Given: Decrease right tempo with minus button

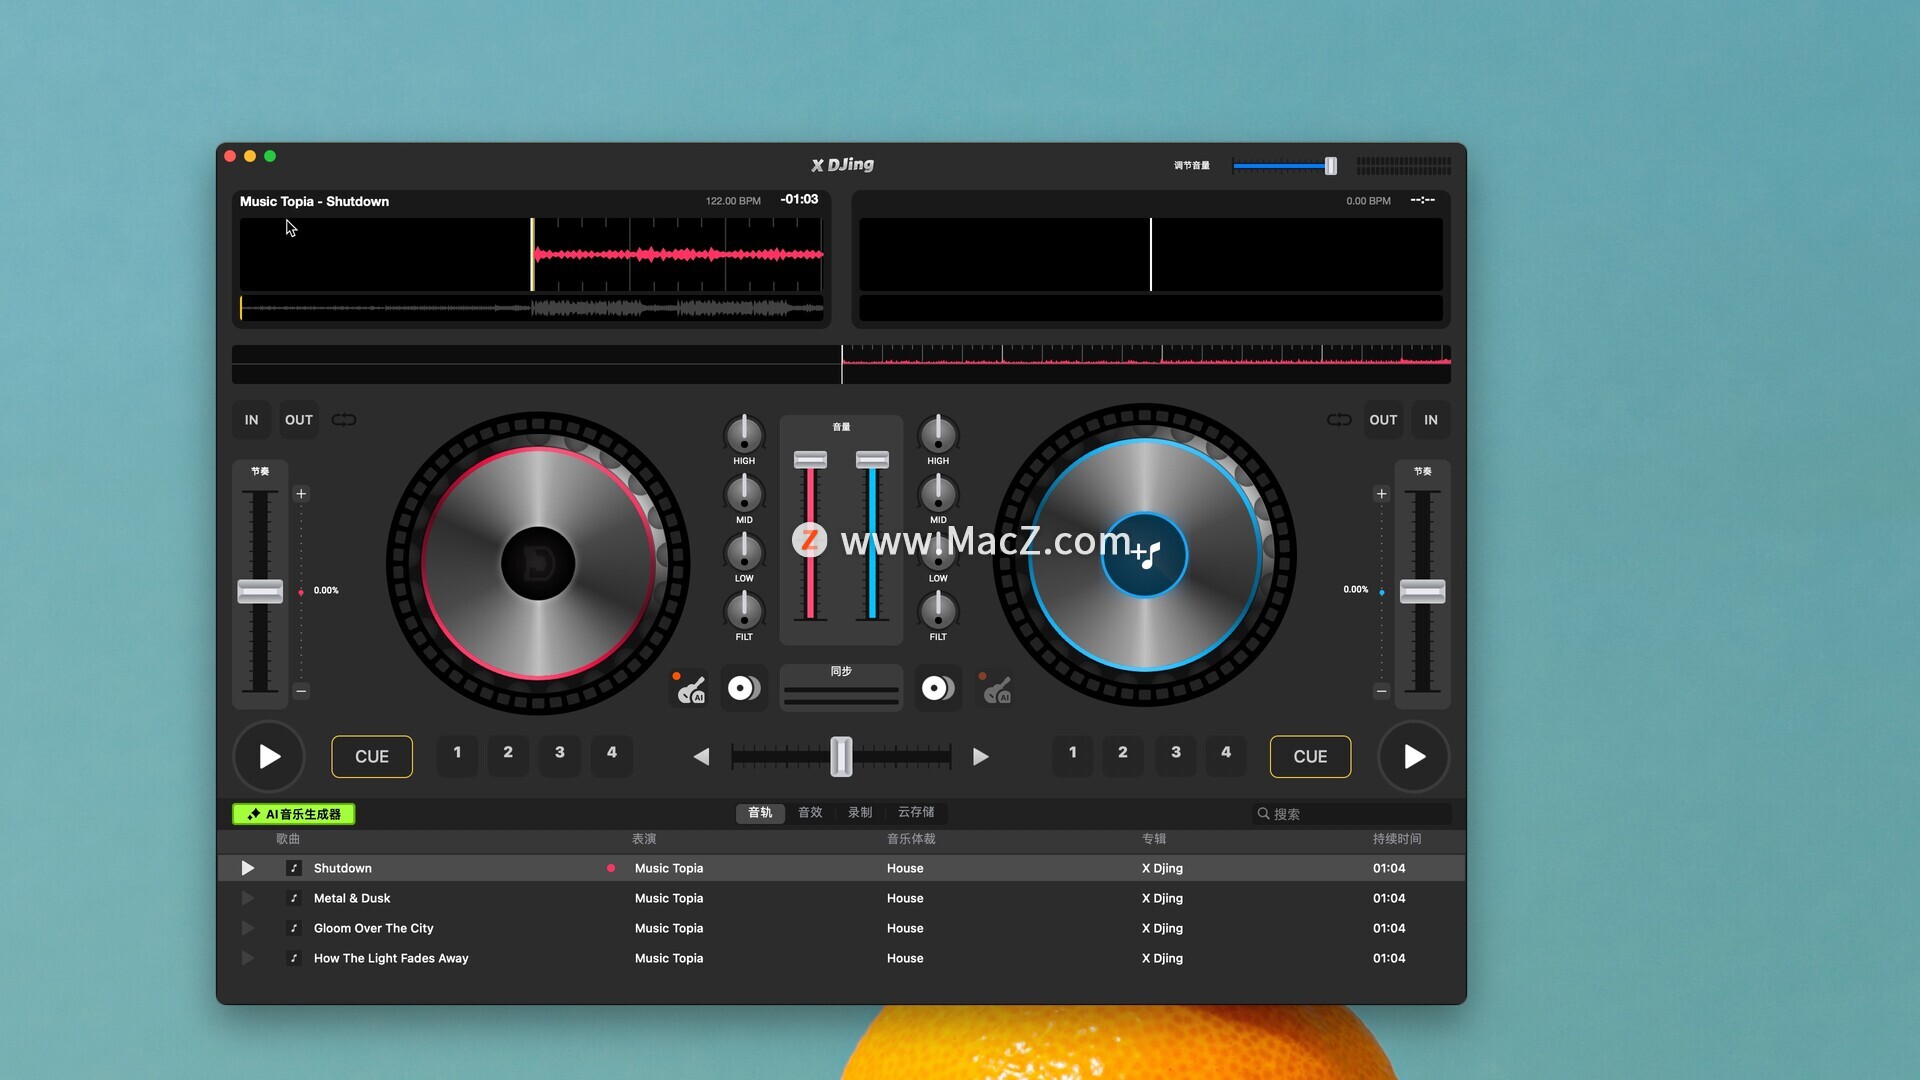Looking at the screenshot, I should [x=1381, y=691].
